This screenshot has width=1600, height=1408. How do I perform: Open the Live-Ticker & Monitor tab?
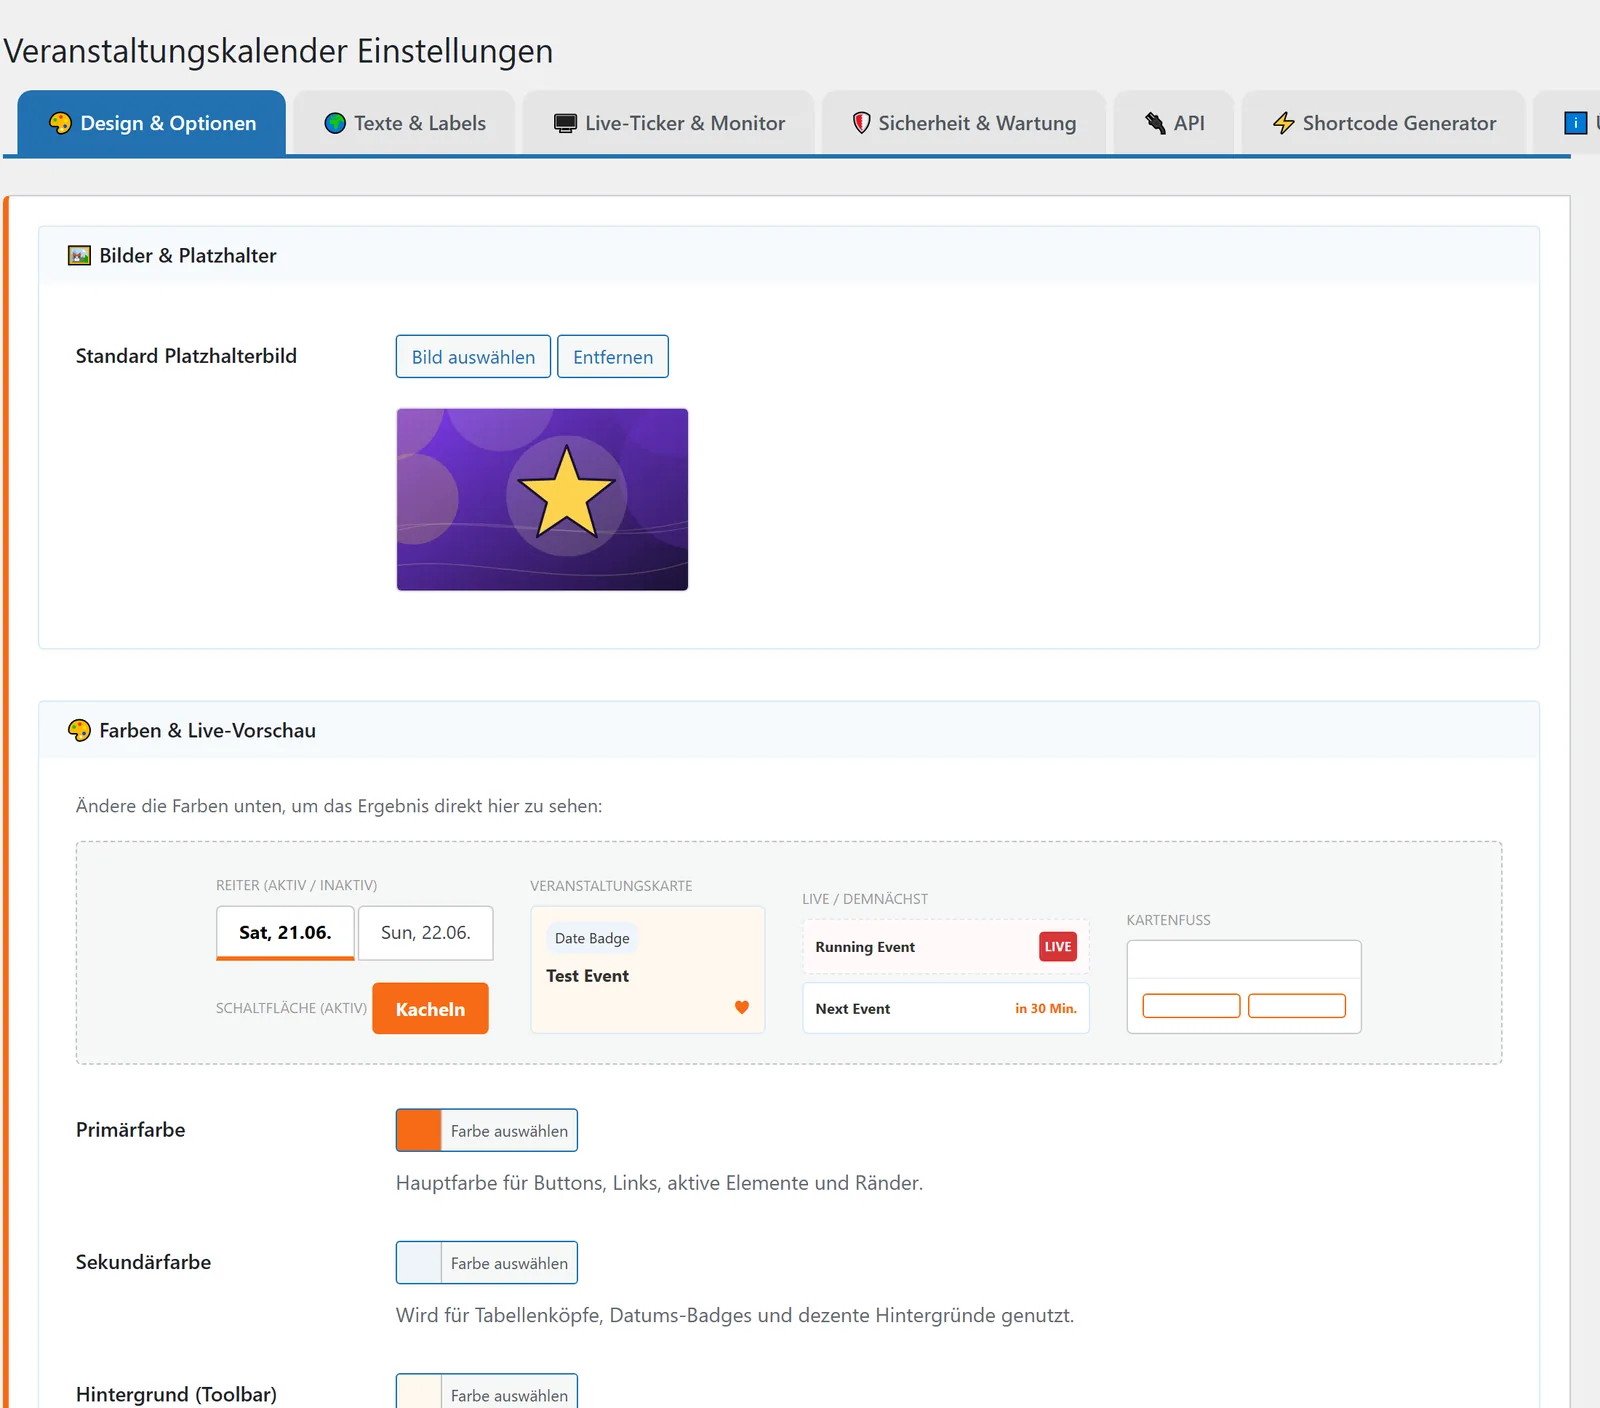coord(669,123)
